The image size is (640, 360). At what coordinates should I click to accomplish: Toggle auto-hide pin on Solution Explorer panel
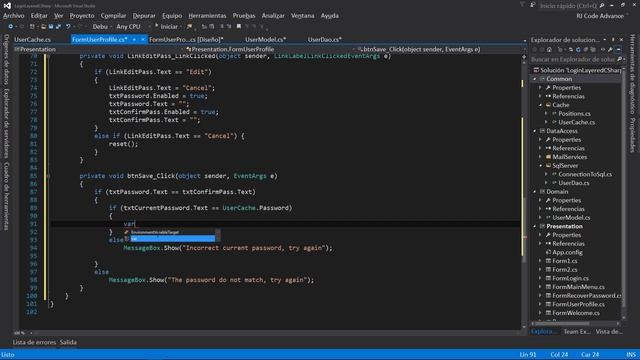click(x=613, y=40)
